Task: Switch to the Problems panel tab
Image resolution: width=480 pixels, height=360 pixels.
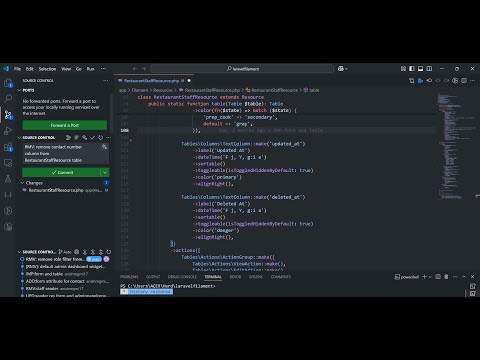Action: click(x=129, y=277)
